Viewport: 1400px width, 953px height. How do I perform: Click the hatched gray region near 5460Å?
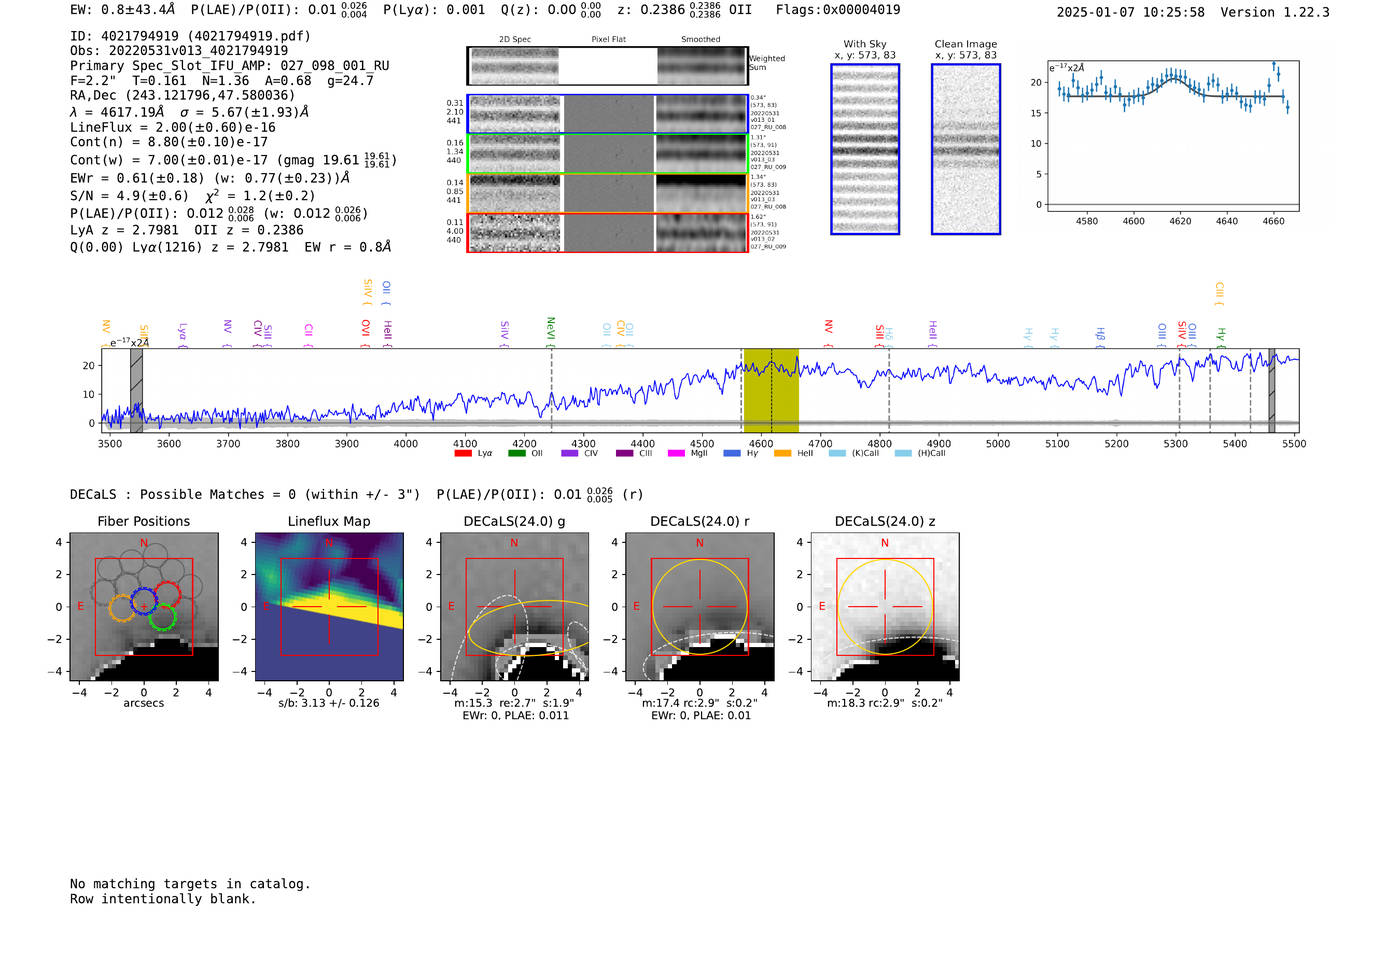[1272, 390]
